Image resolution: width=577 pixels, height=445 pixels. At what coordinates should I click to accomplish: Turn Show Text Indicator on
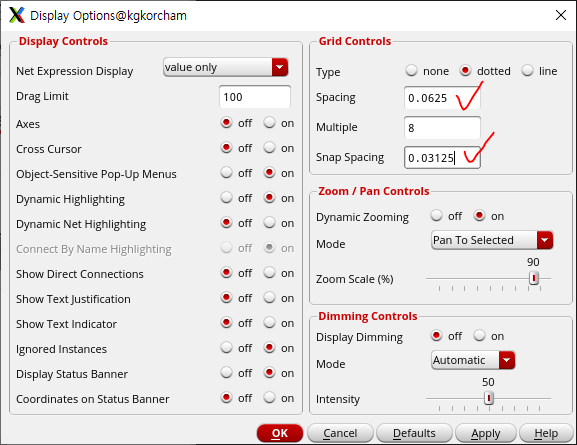tap(269, 323)
